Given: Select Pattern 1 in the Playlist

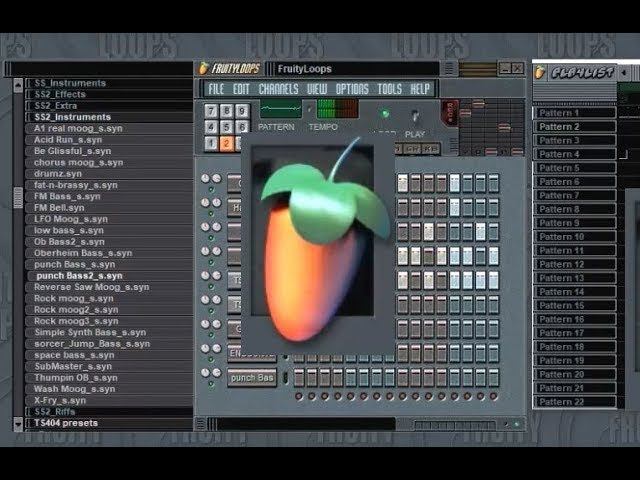Looking at the screenshot, I should [574, 113].
